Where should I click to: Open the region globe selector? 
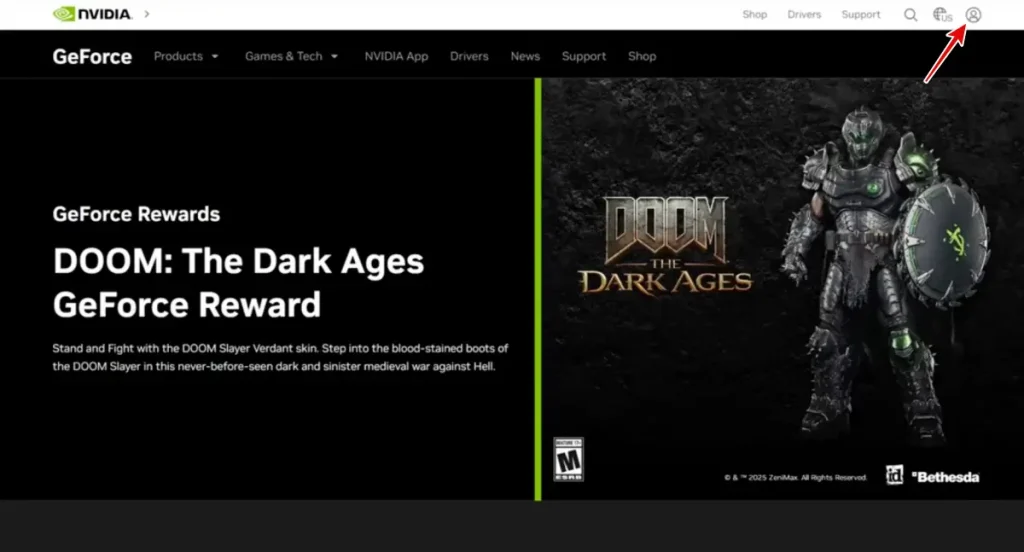942,14
